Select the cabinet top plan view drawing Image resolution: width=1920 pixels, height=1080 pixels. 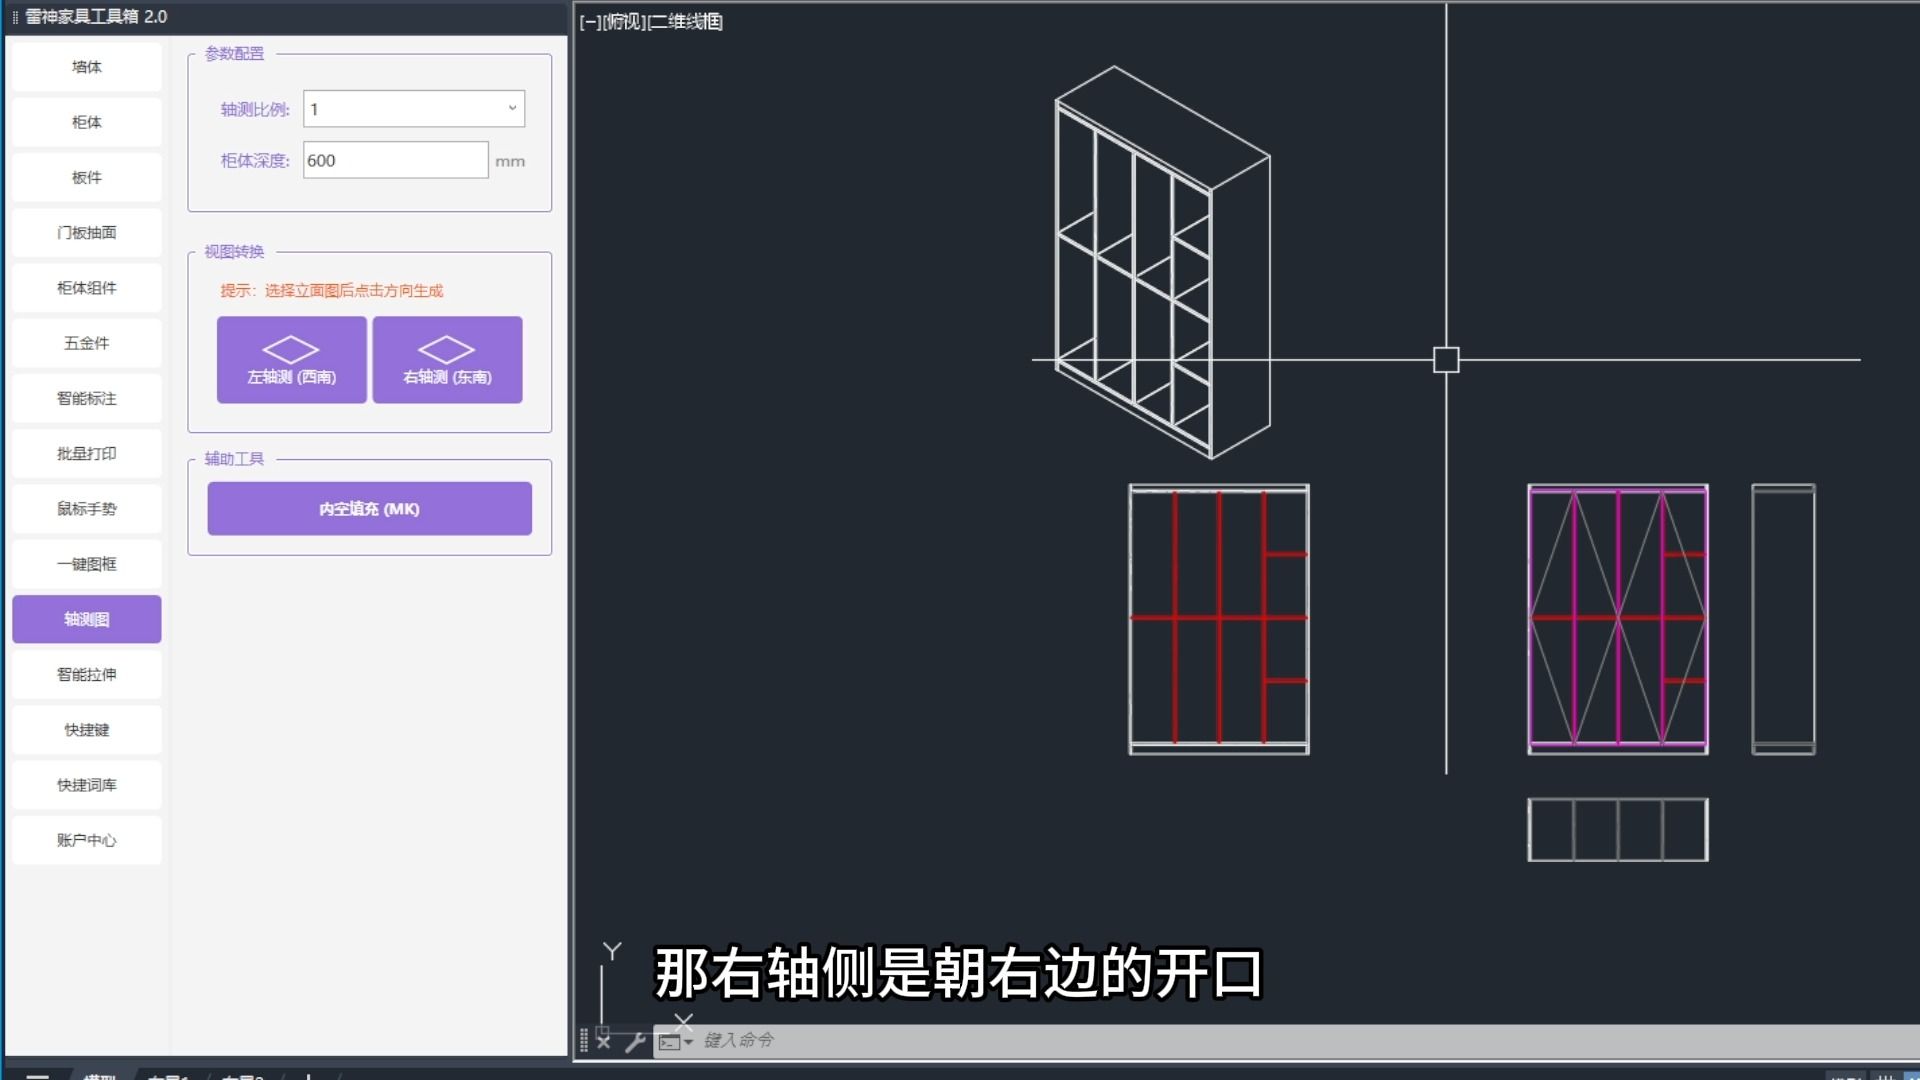coord(1618,830)
